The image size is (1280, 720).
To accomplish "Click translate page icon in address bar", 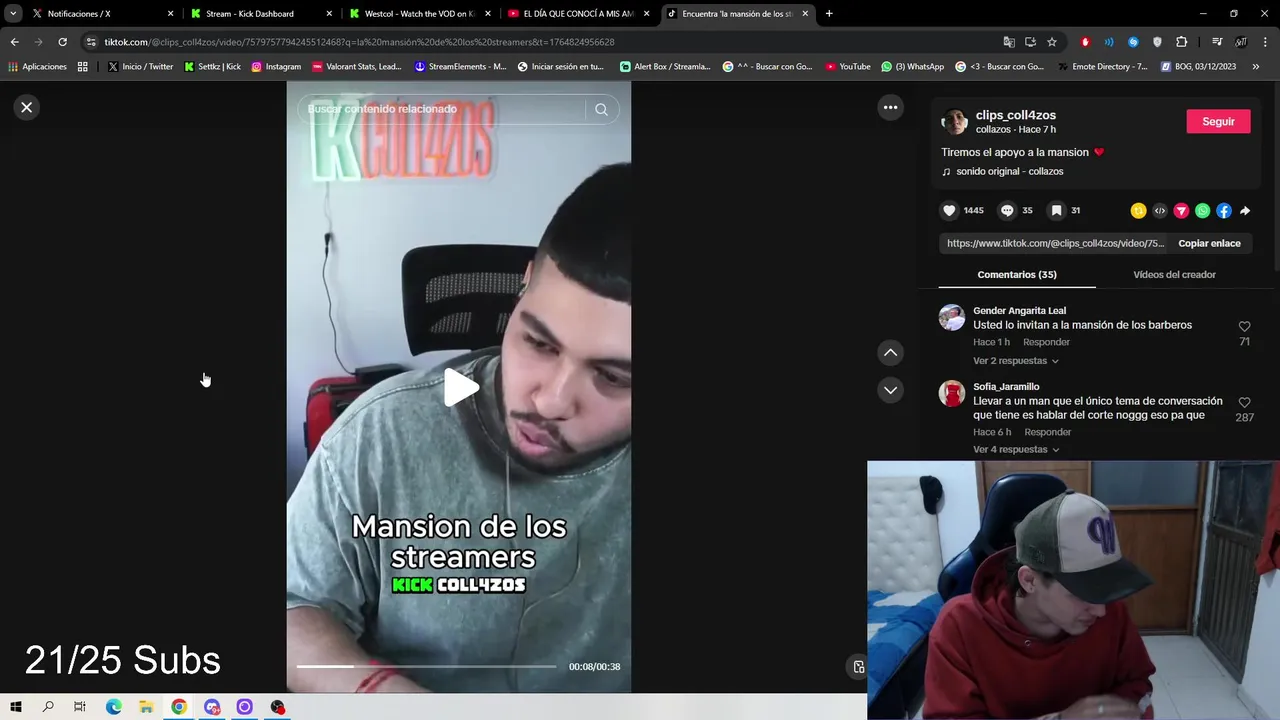I will (1009, 42).
